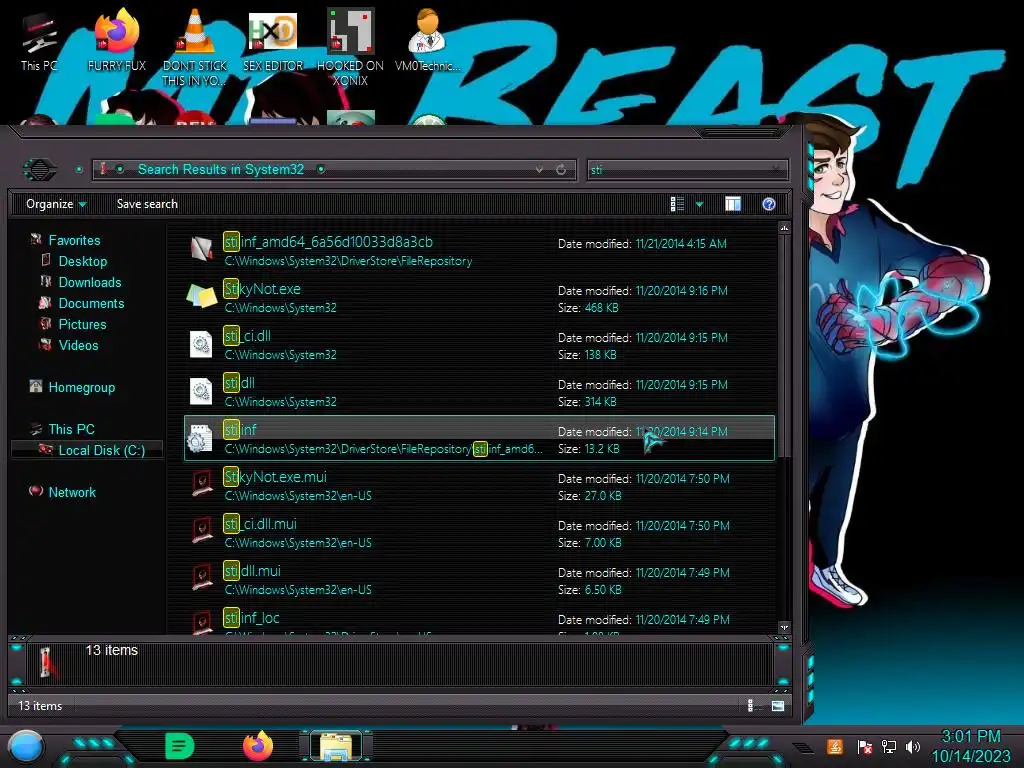Go to Videos in Favorites
Image resolution: width=1024 pixels, height=768 pixels.
click(78, 345)
